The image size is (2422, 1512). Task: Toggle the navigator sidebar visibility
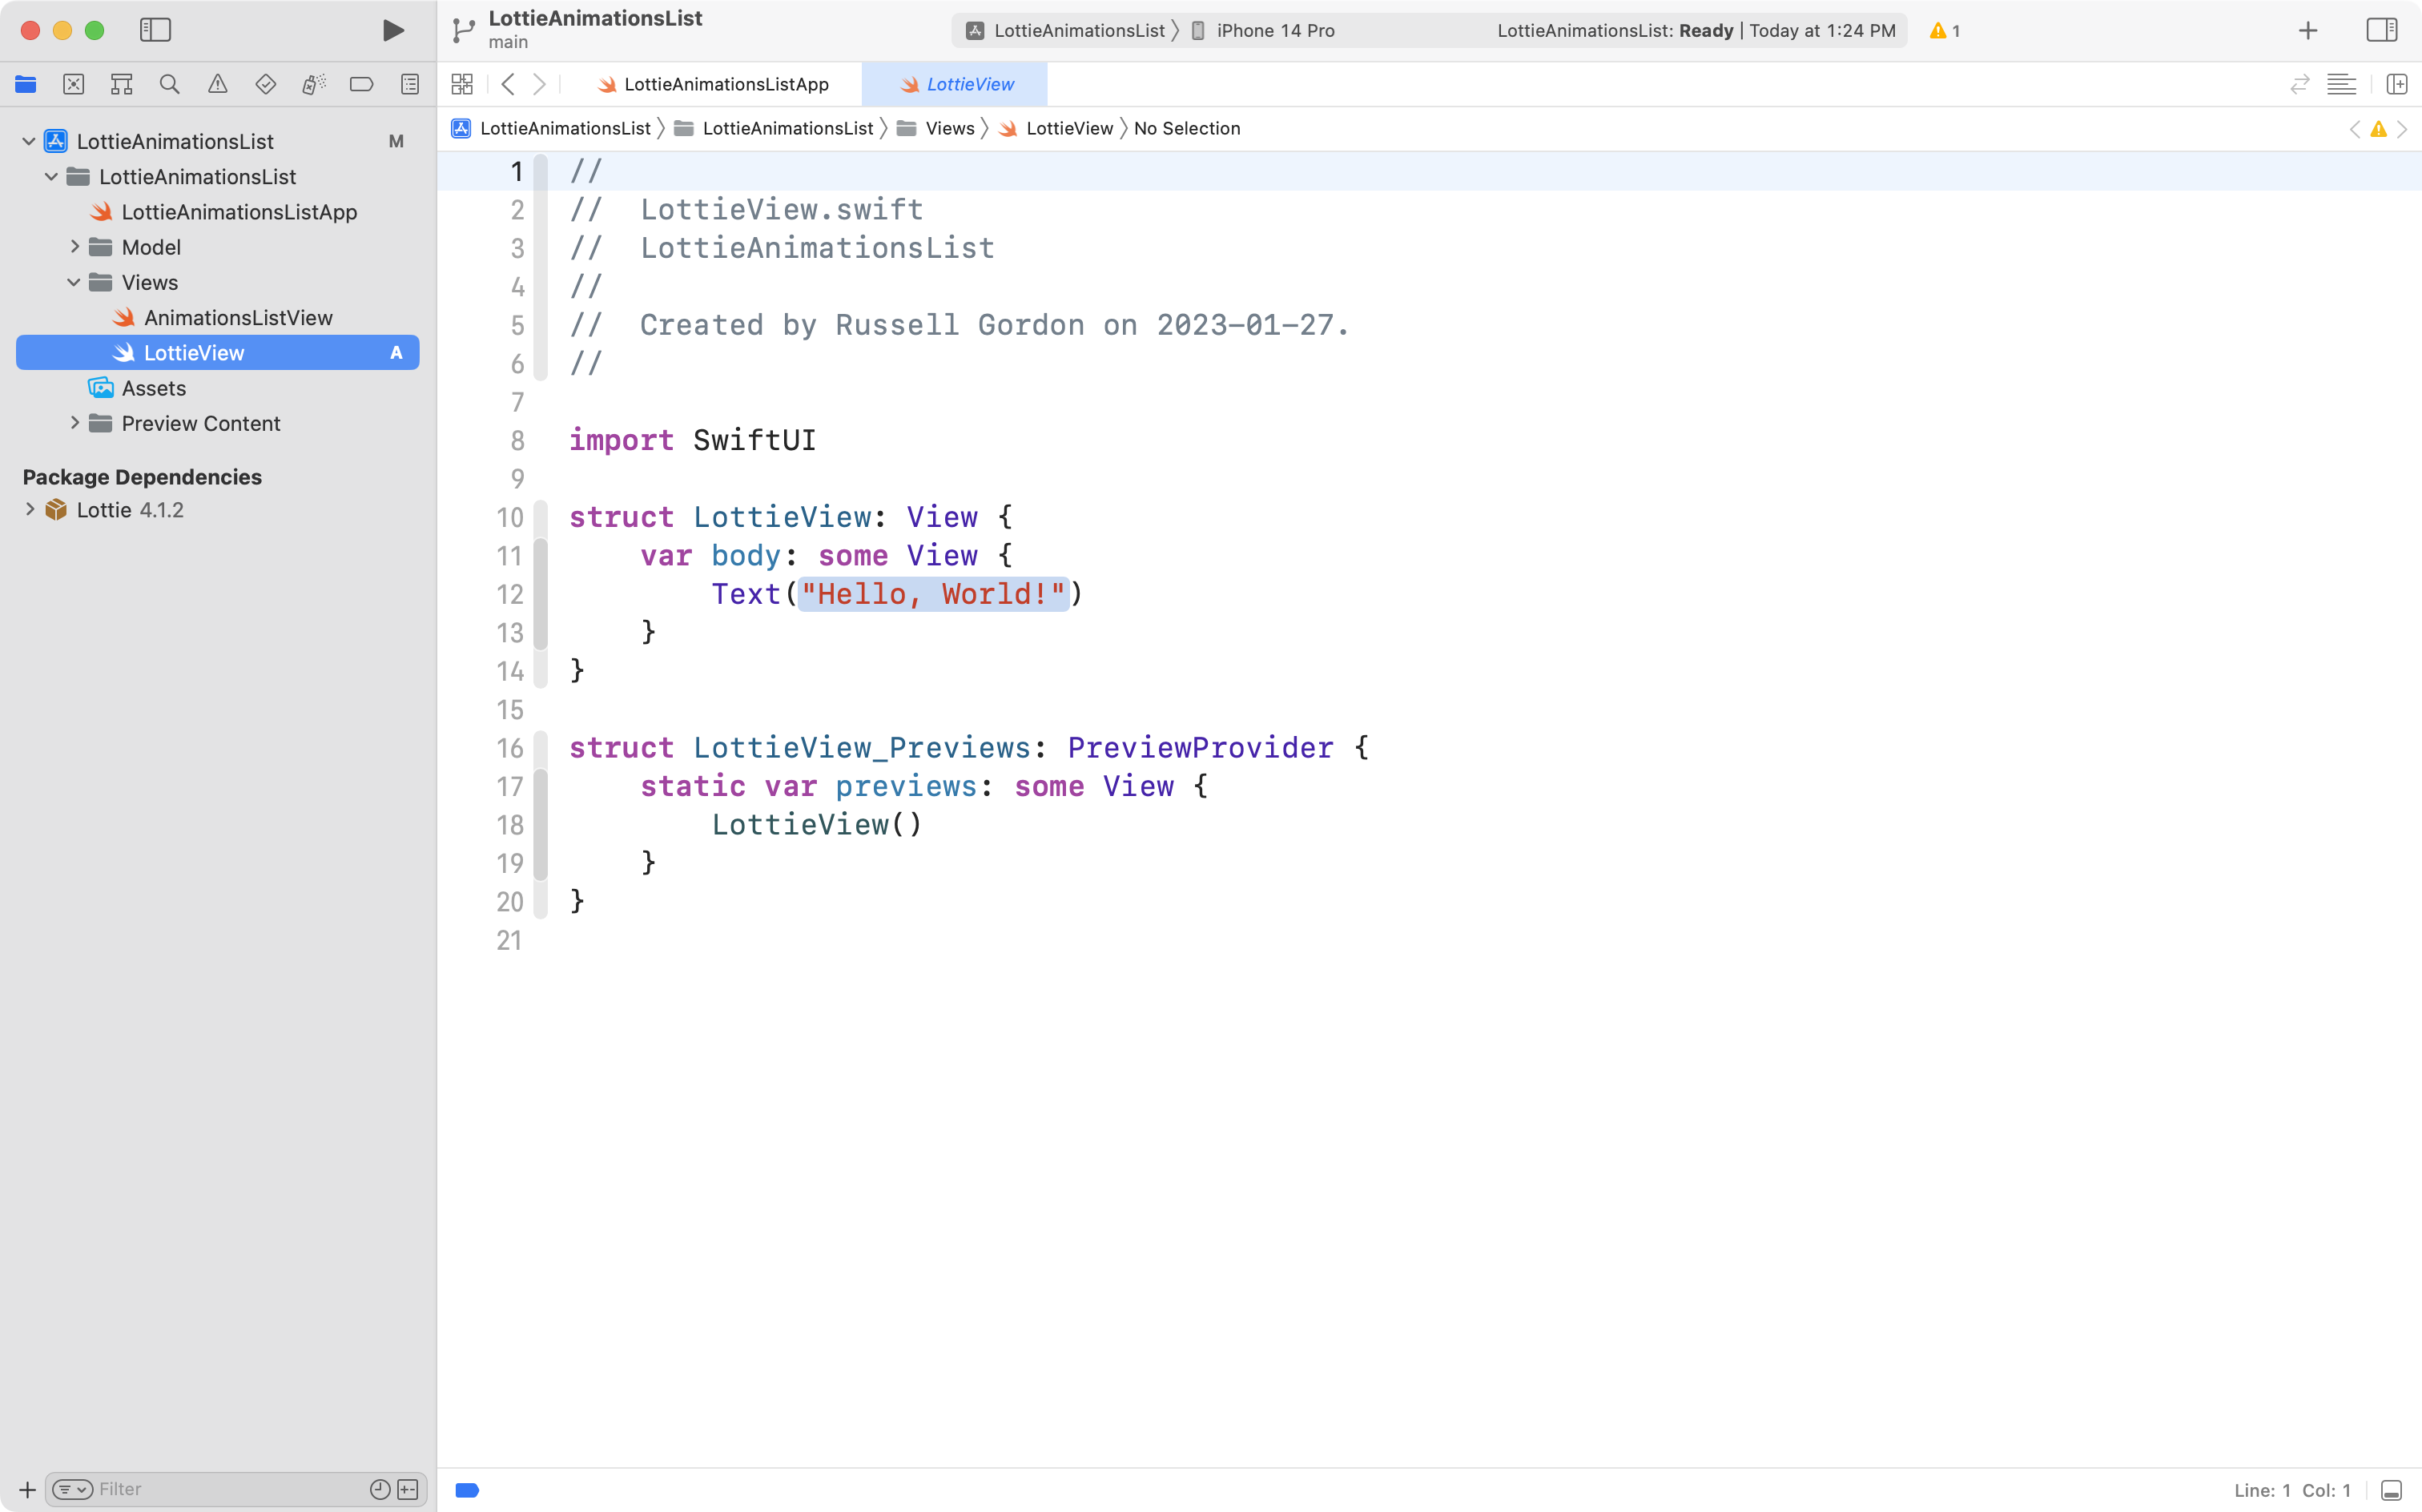click(155, 30)
